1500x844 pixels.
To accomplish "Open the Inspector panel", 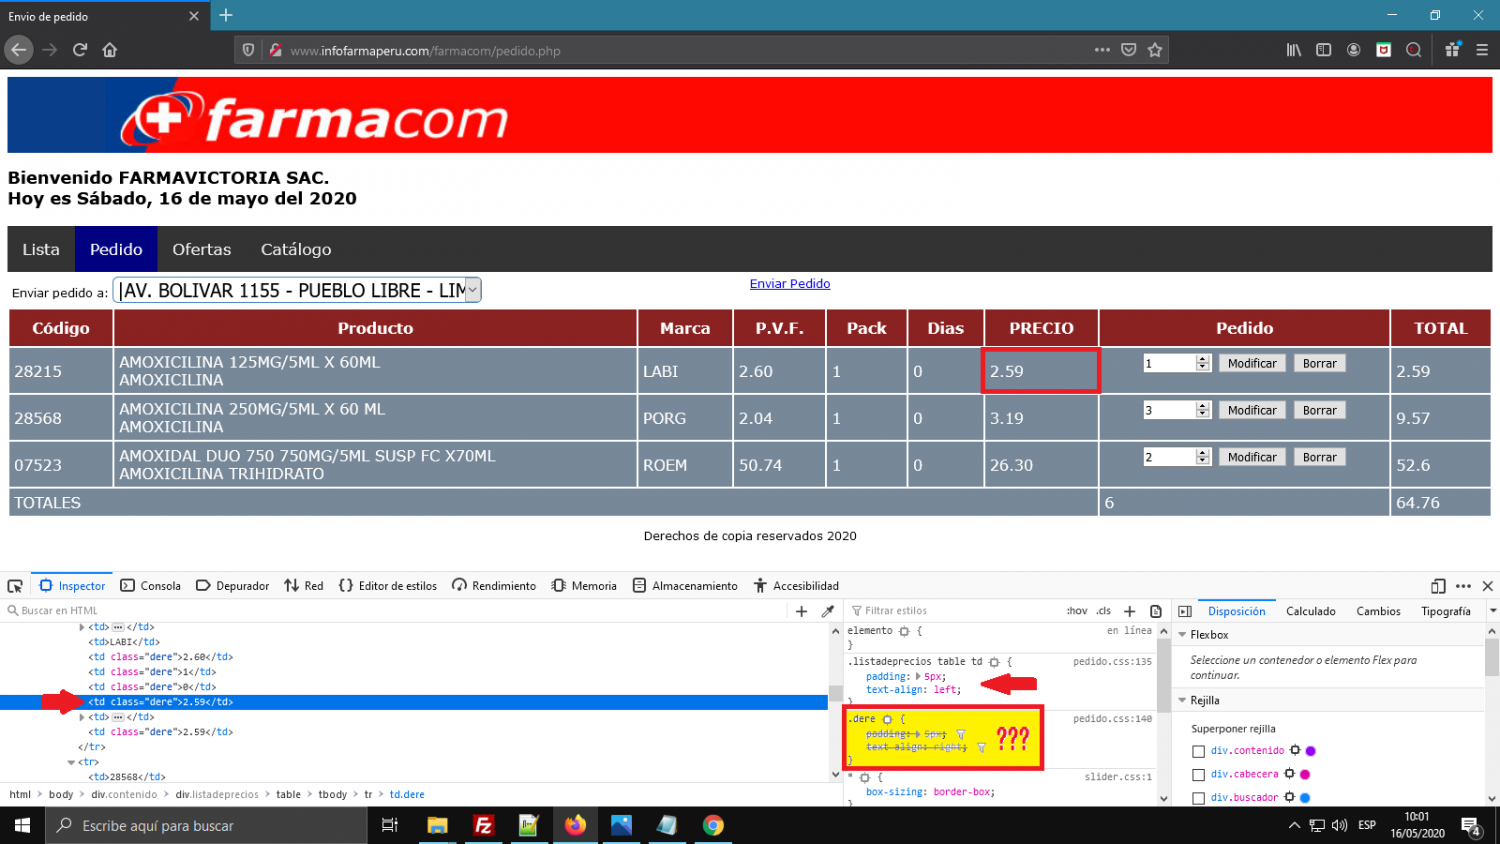I will (72, 586).
